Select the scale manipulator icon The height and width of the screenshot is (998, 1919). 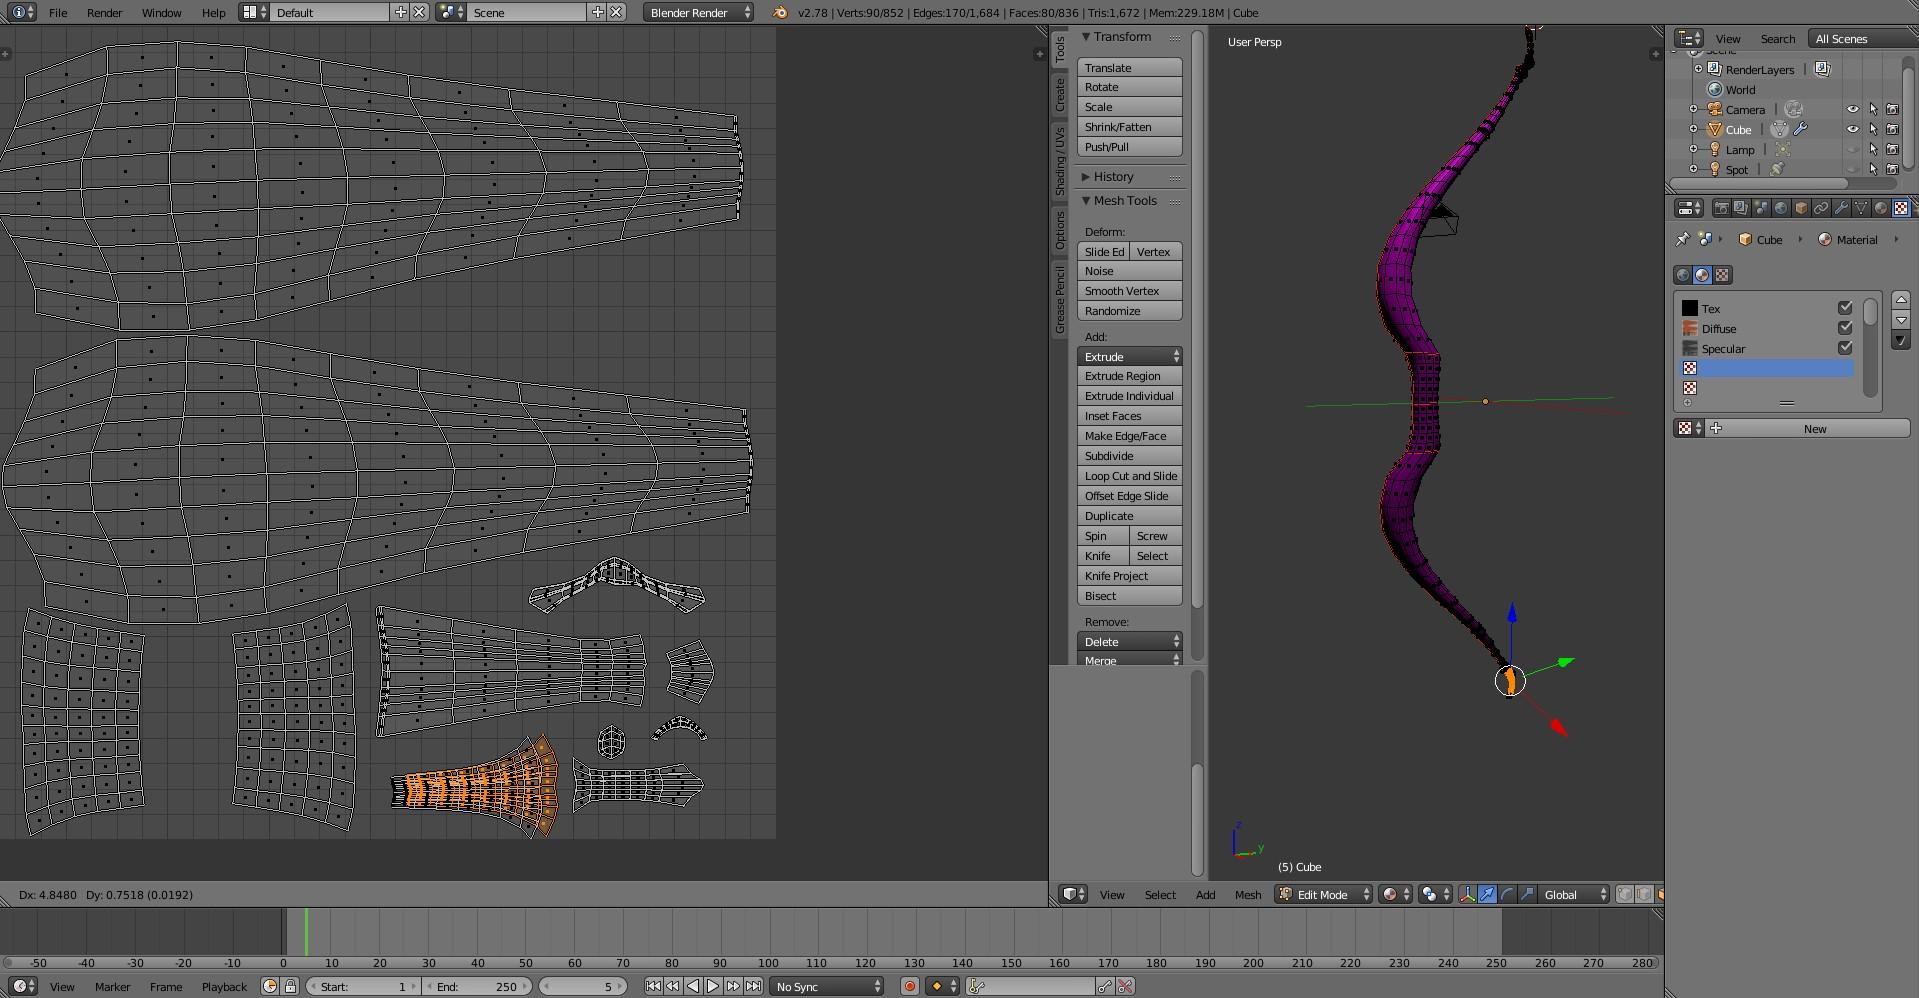coord(1527,894)
